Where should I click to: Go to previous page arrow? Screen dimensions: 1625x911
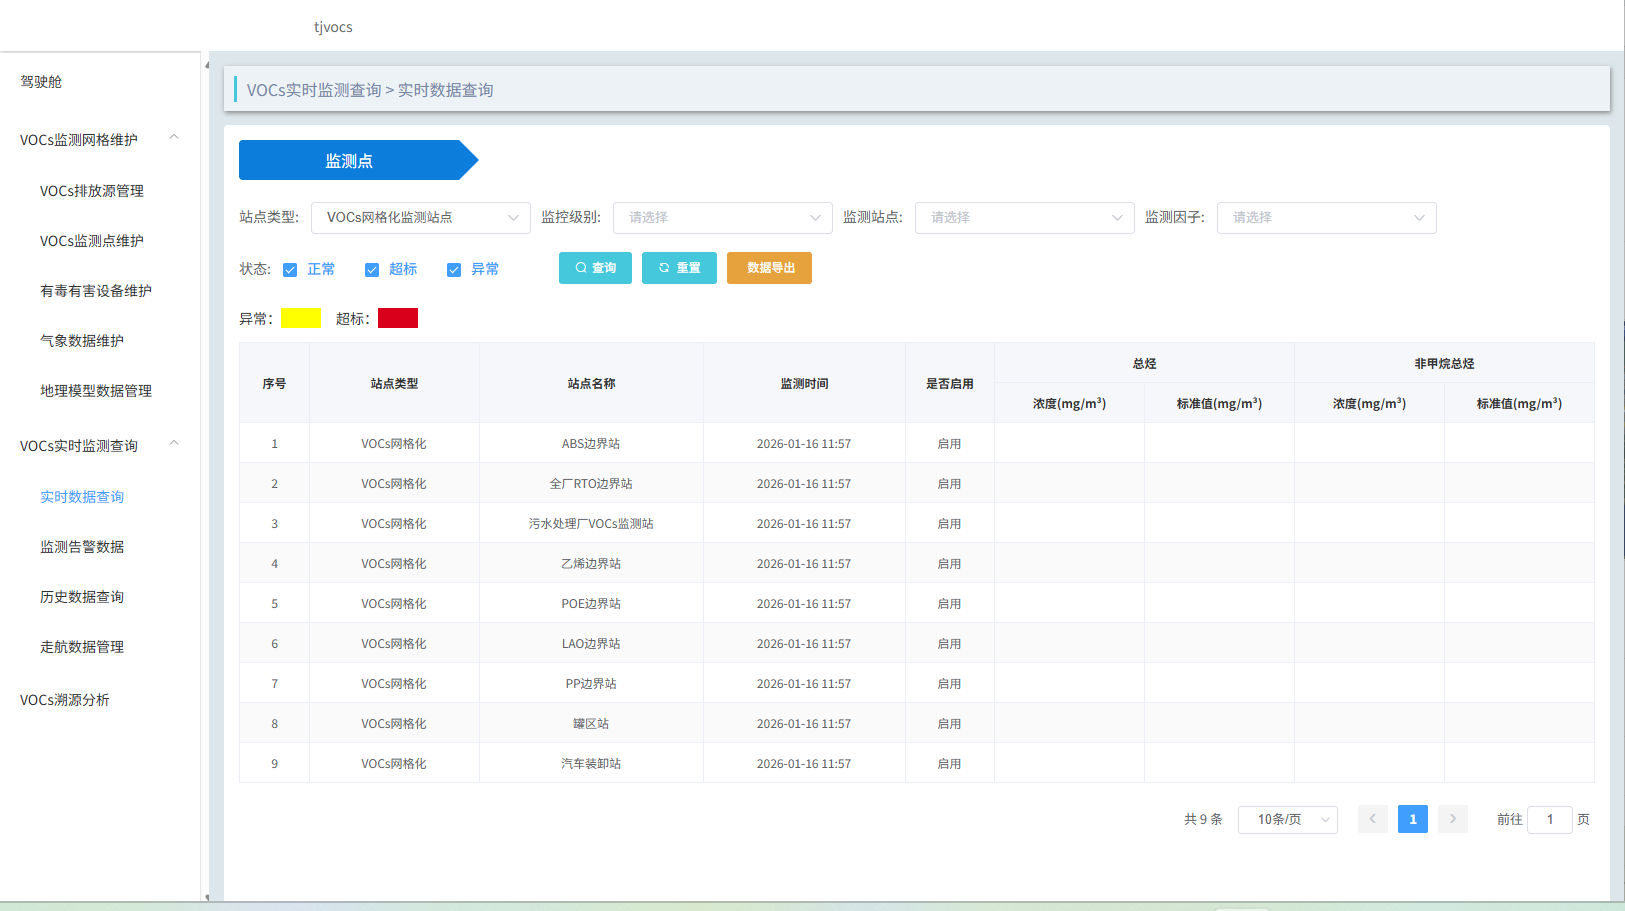pos(1372,819)
